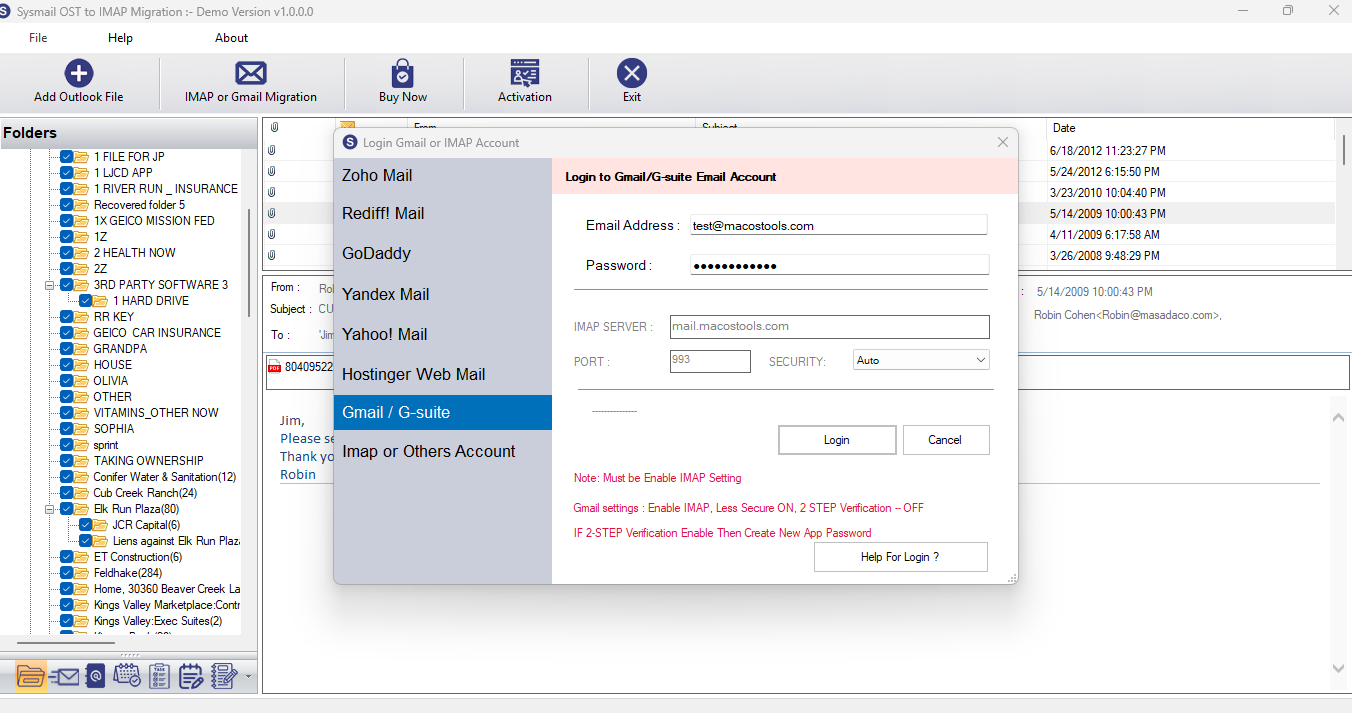Uncheck the 1 LJCD APP folder checkbox
The image size is (1352, 713).
(66, 173)
